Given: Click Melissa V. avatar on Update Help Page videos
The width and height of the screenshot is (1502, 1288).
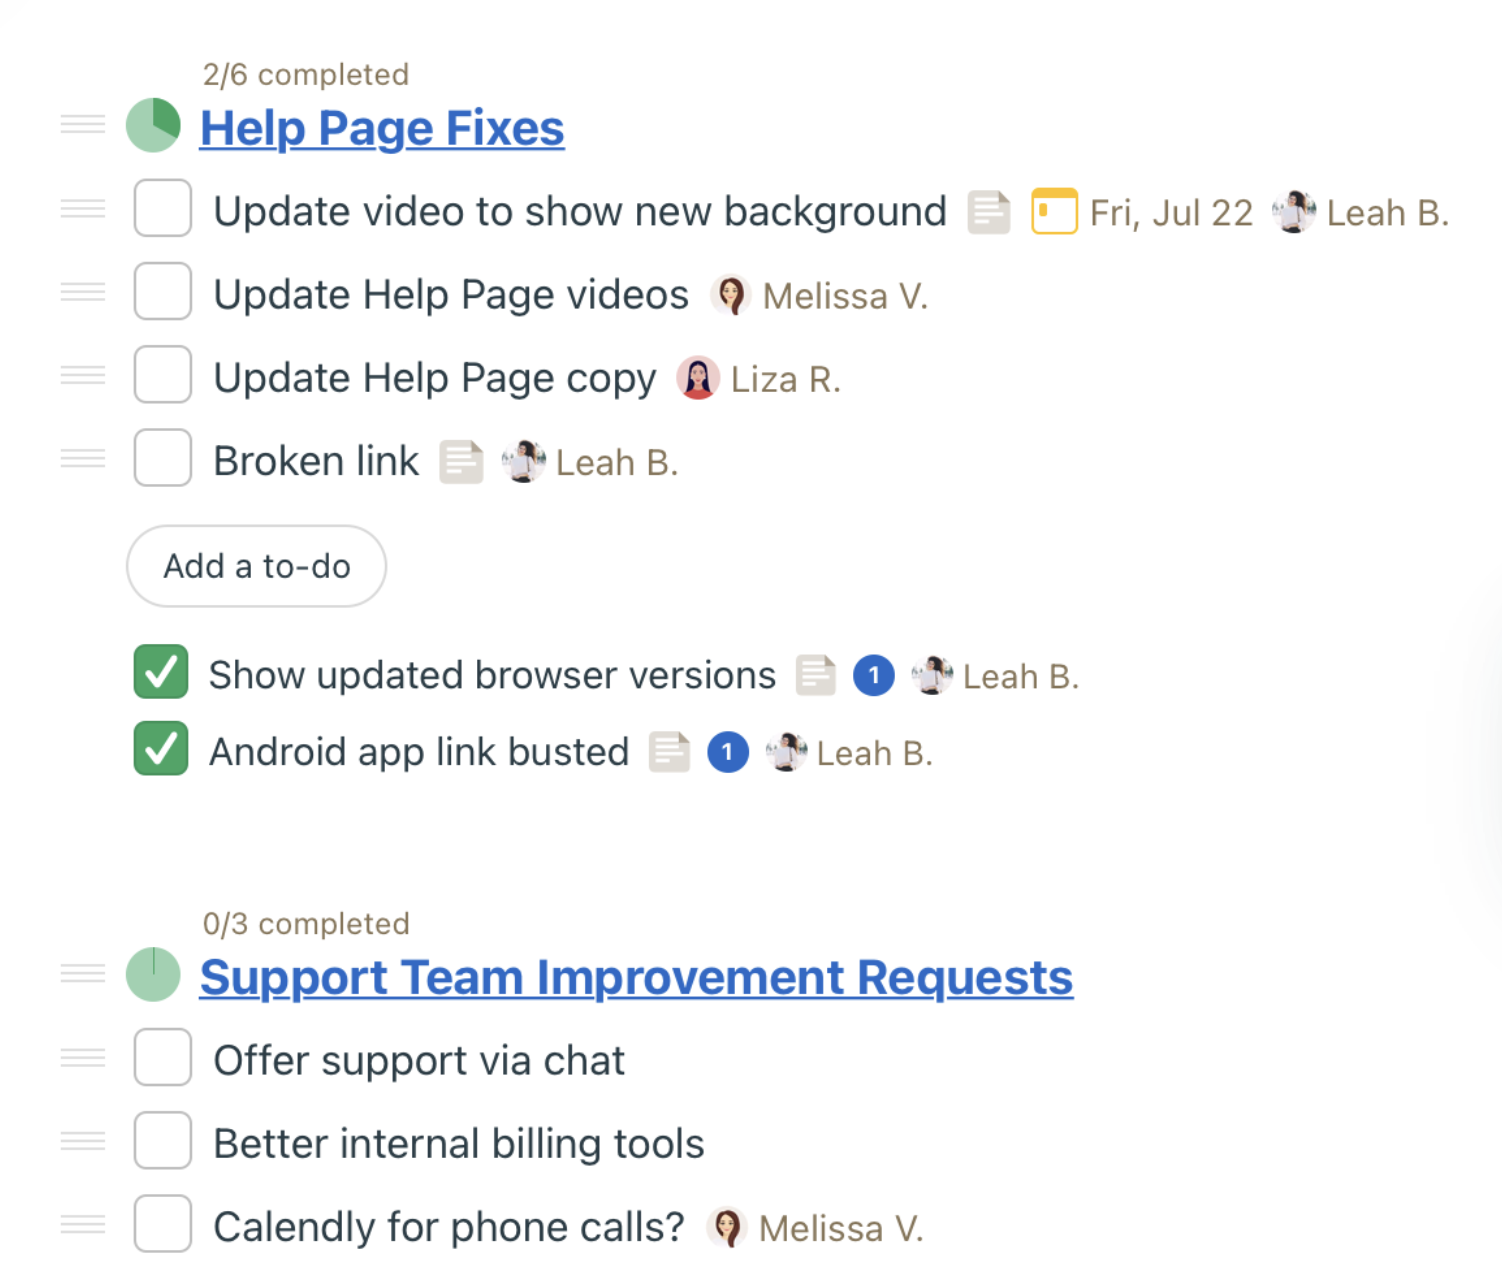Looking at the screenshot, I should (x=731, y=295).
